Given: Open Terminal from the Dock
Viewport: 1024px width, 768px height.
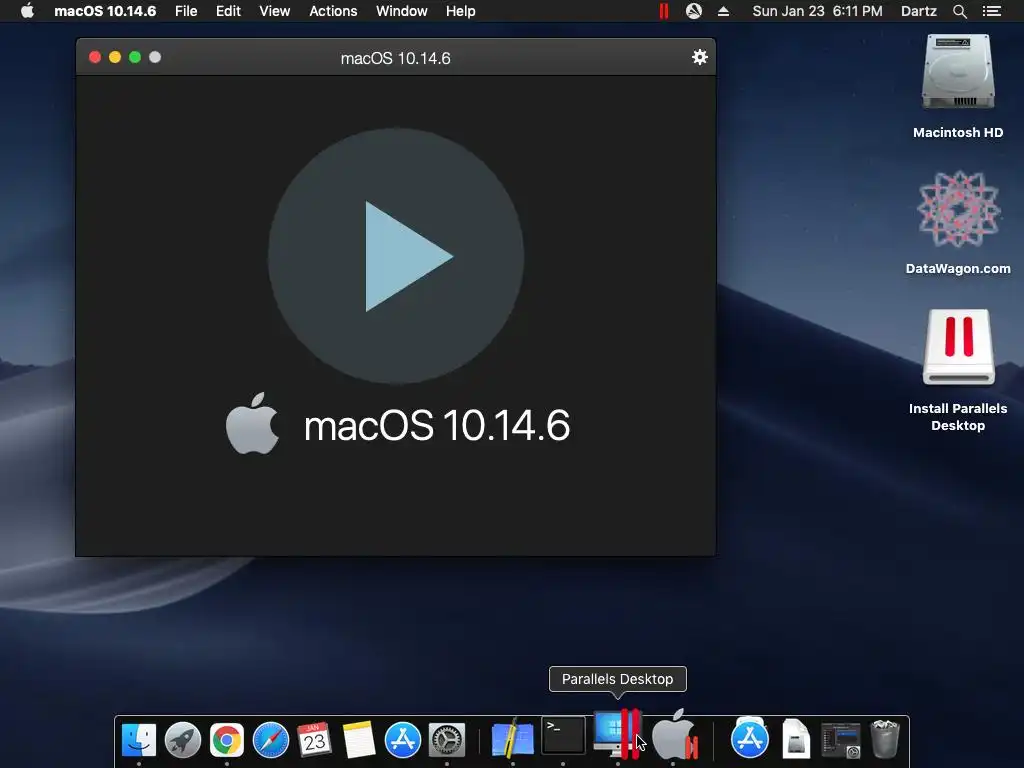Looking at the screenshot, I should pos(563,736).
